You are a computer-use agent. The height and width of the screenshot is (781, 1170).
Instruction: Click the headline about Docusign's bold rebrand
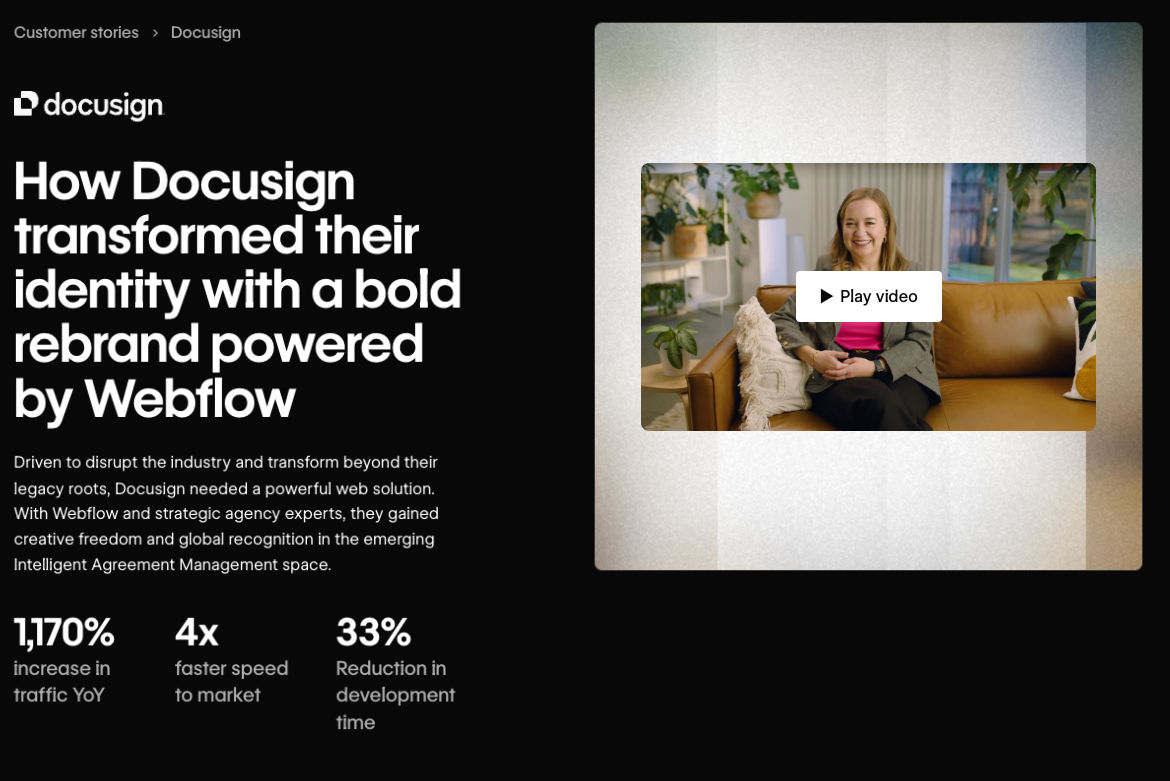[x=237, y=289]
